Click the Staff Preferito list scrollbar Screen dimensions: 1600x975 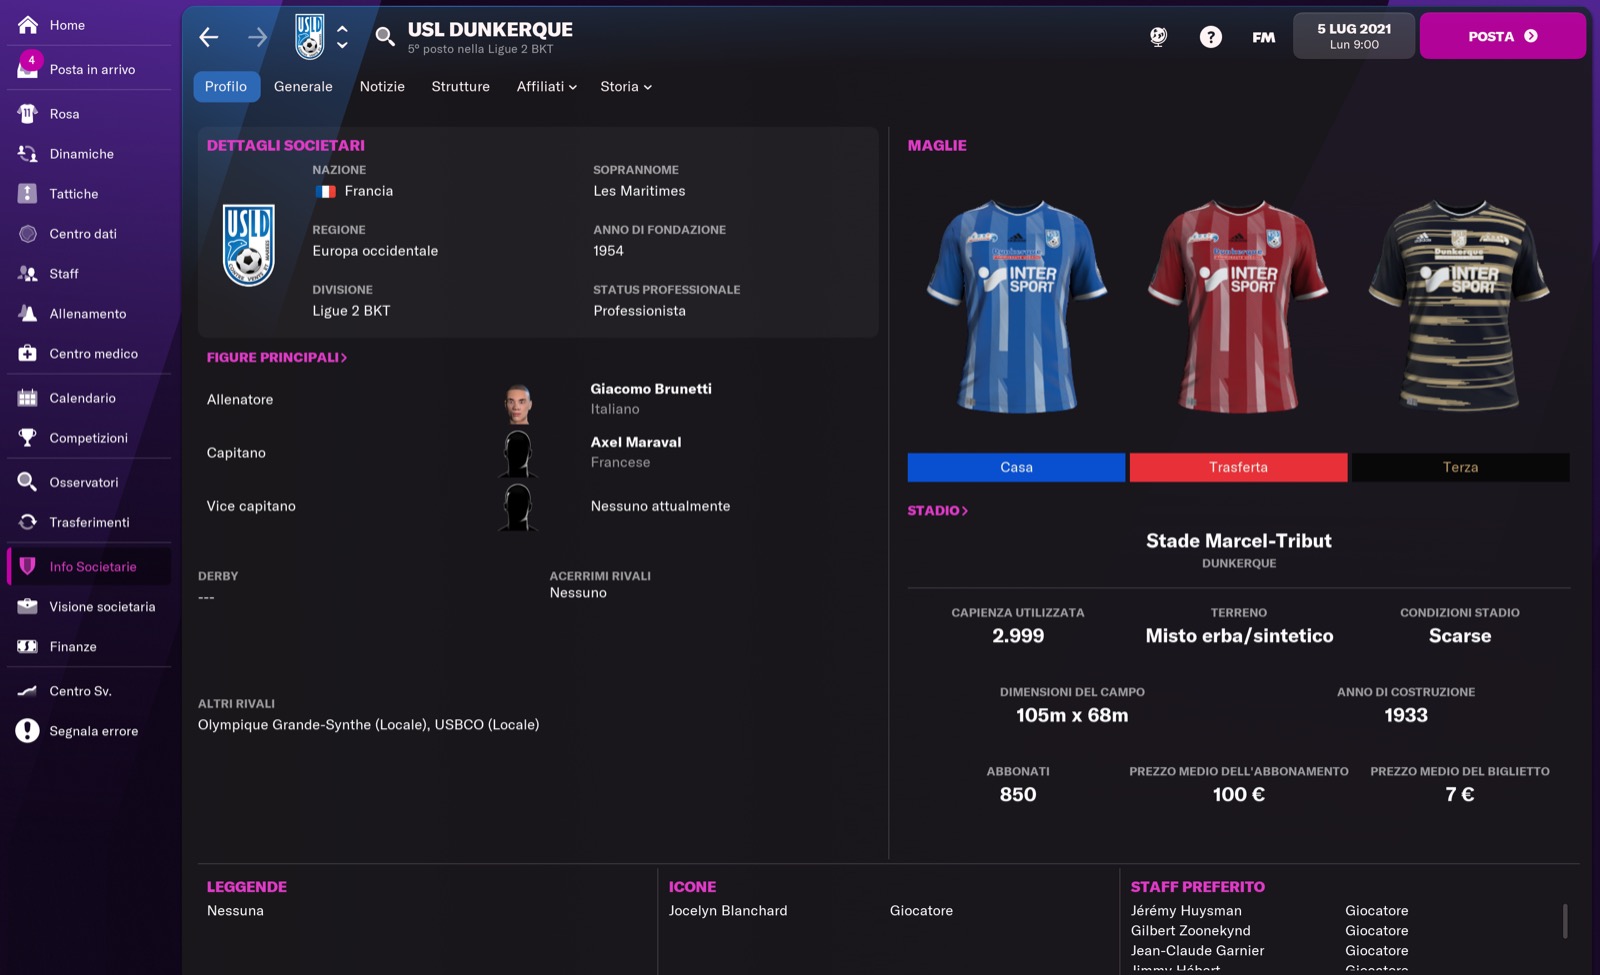pos(1565,921)
